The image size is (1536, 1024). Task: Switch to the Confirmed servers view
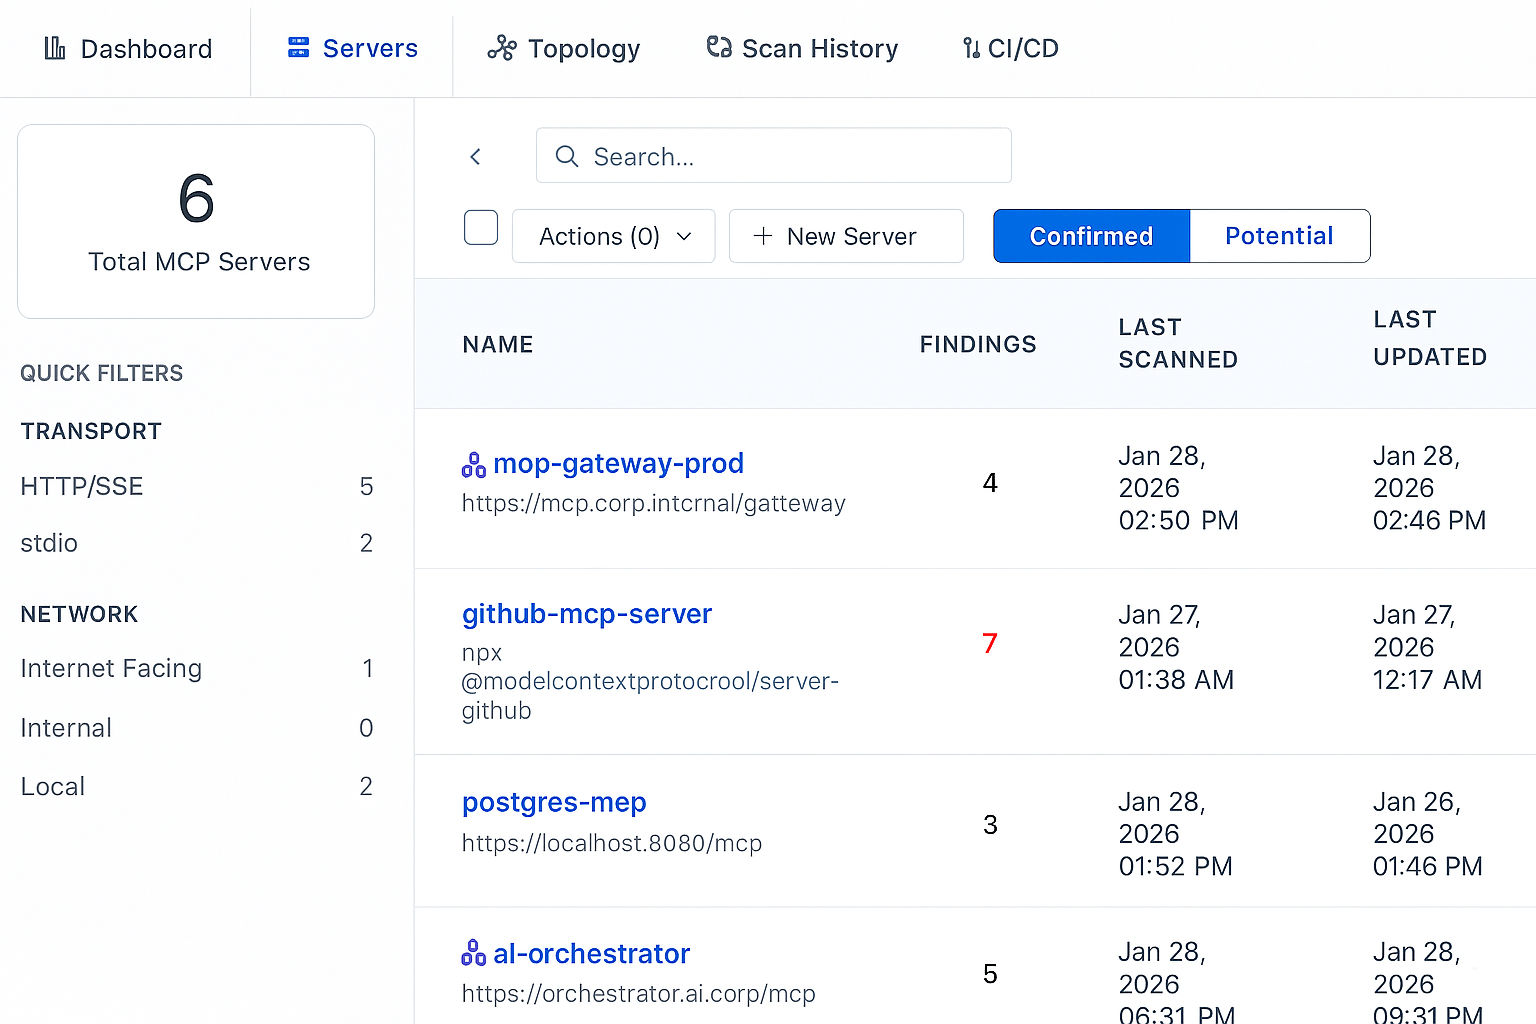point(1091,236)
